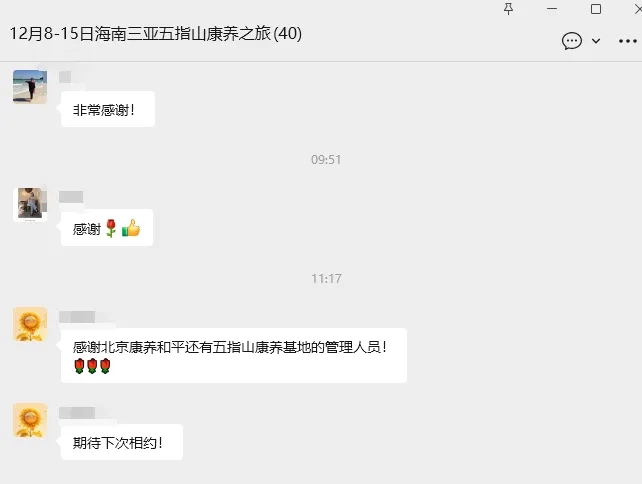Select the message 非常感谢！

[x=108, y=109]
